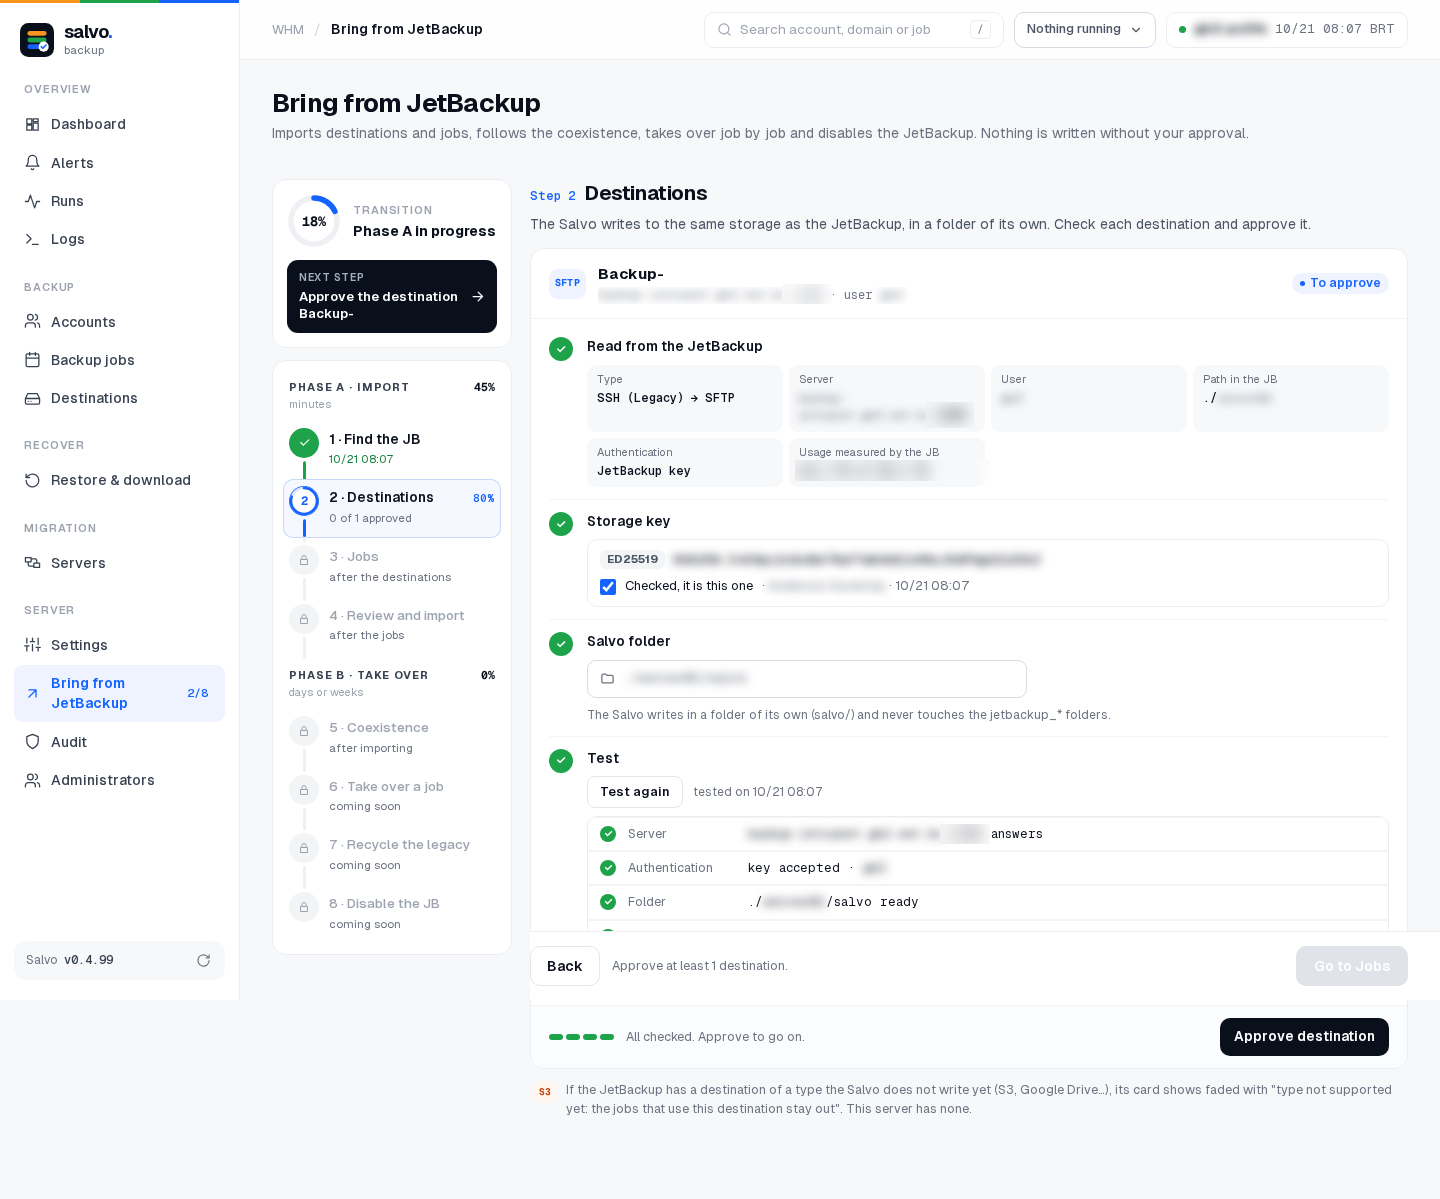The width and height of the screenshot is (1440, 1199).
Task: Click the Back button
Action: [565, 966]
